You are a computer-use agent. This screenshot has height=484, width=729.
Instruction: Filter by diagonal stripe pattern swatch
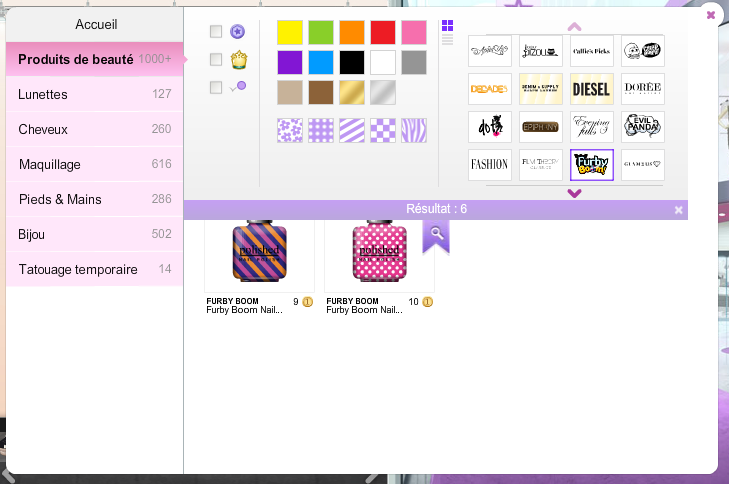(x=352, y=130)
